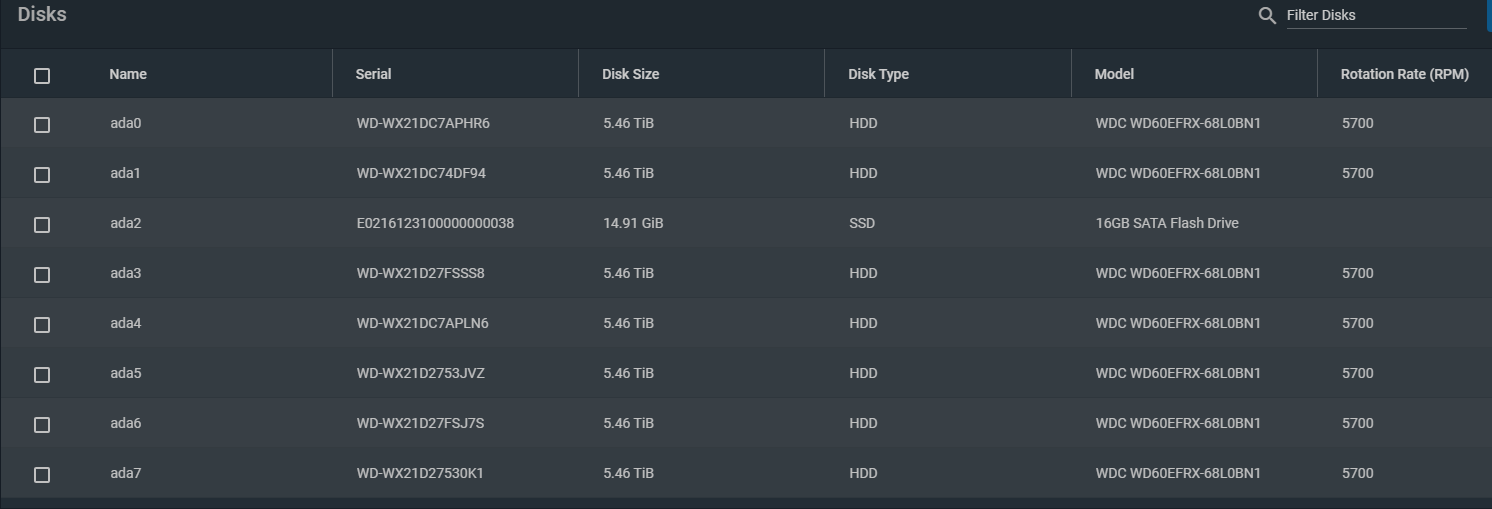
Task: Click the Disk Size column header
Action: [x=630, y=74]
